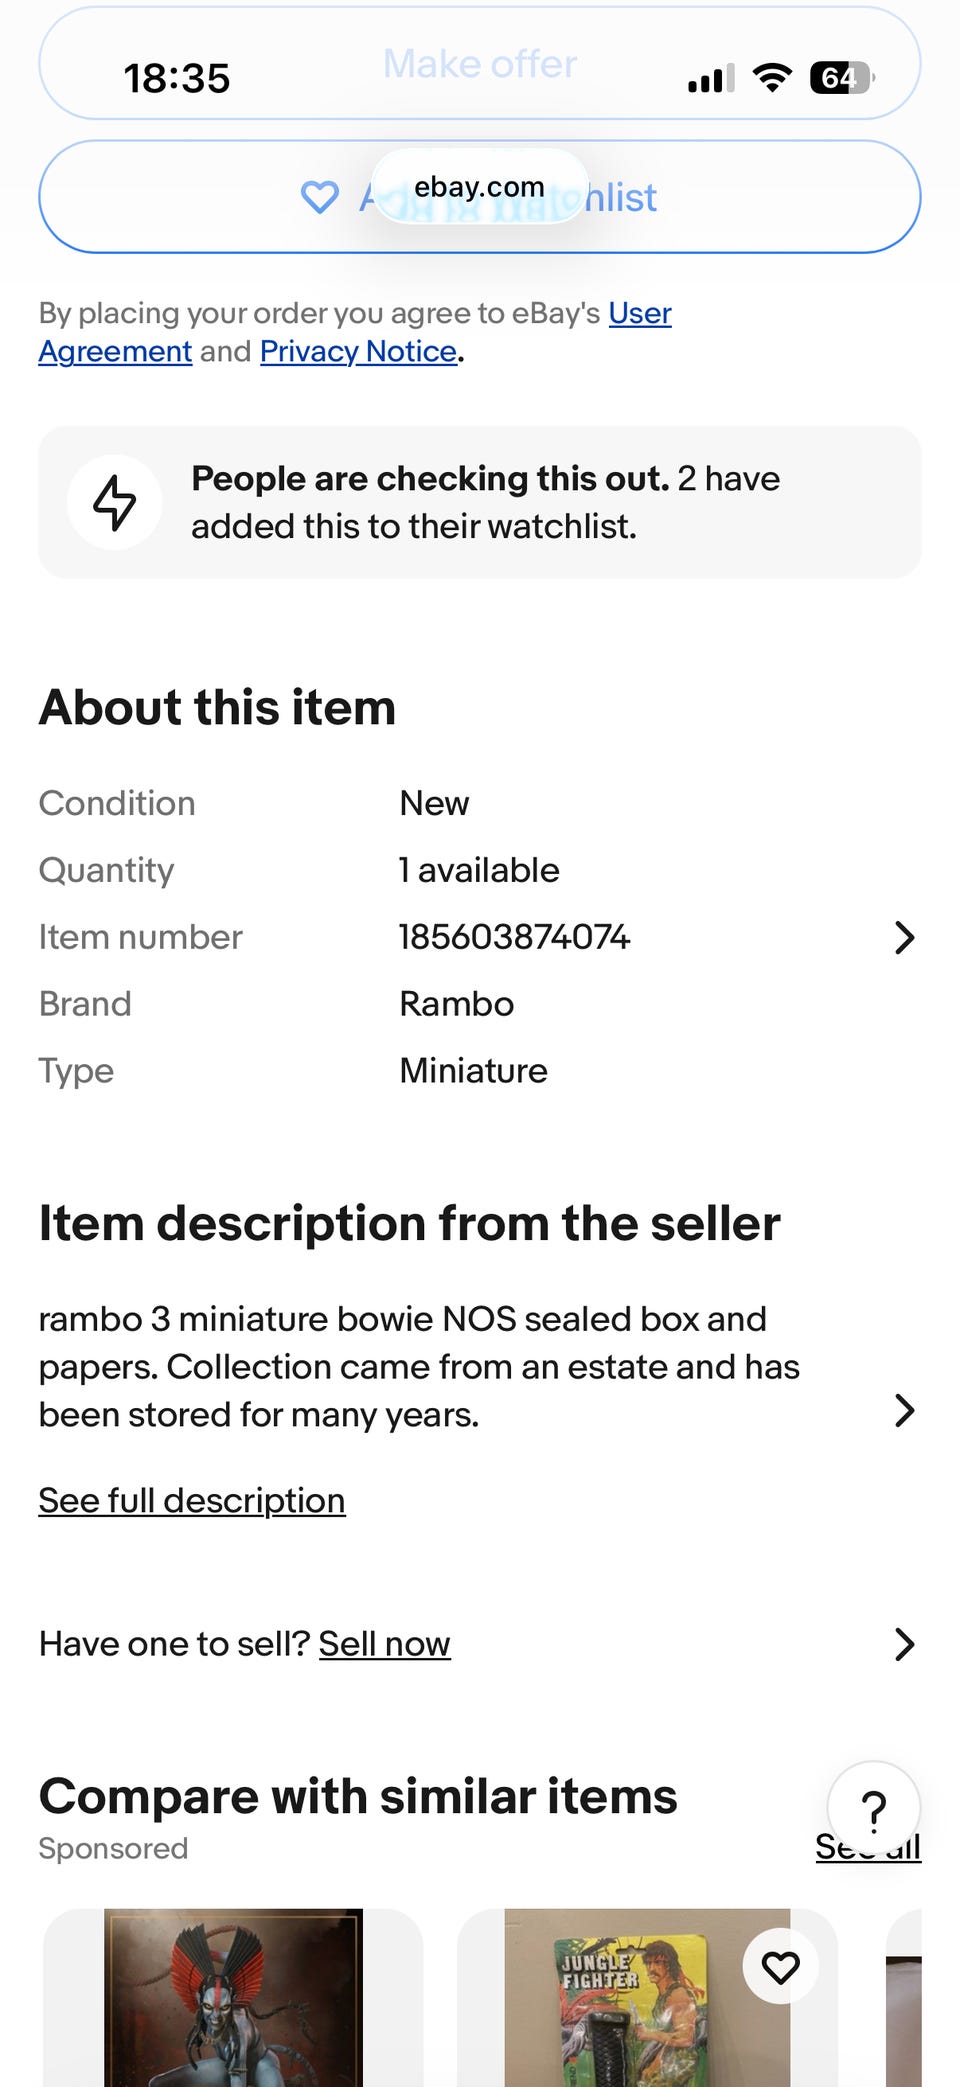This screenshot has width=960, height=2087.
Task: Tap the battery indicator showing 64
Action: tap(841, 77)
